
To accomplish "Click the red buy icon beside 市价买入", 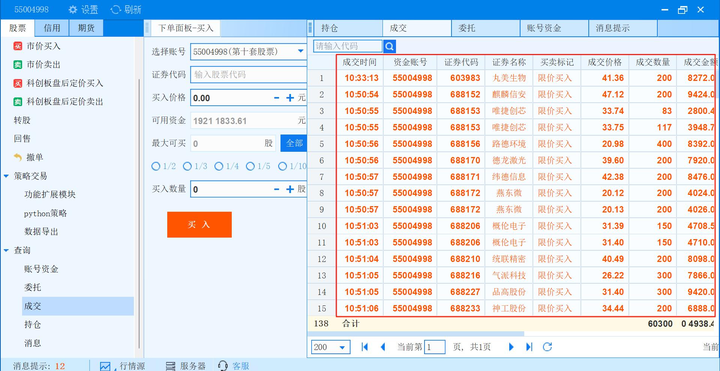I will click(x=17, y=46).
